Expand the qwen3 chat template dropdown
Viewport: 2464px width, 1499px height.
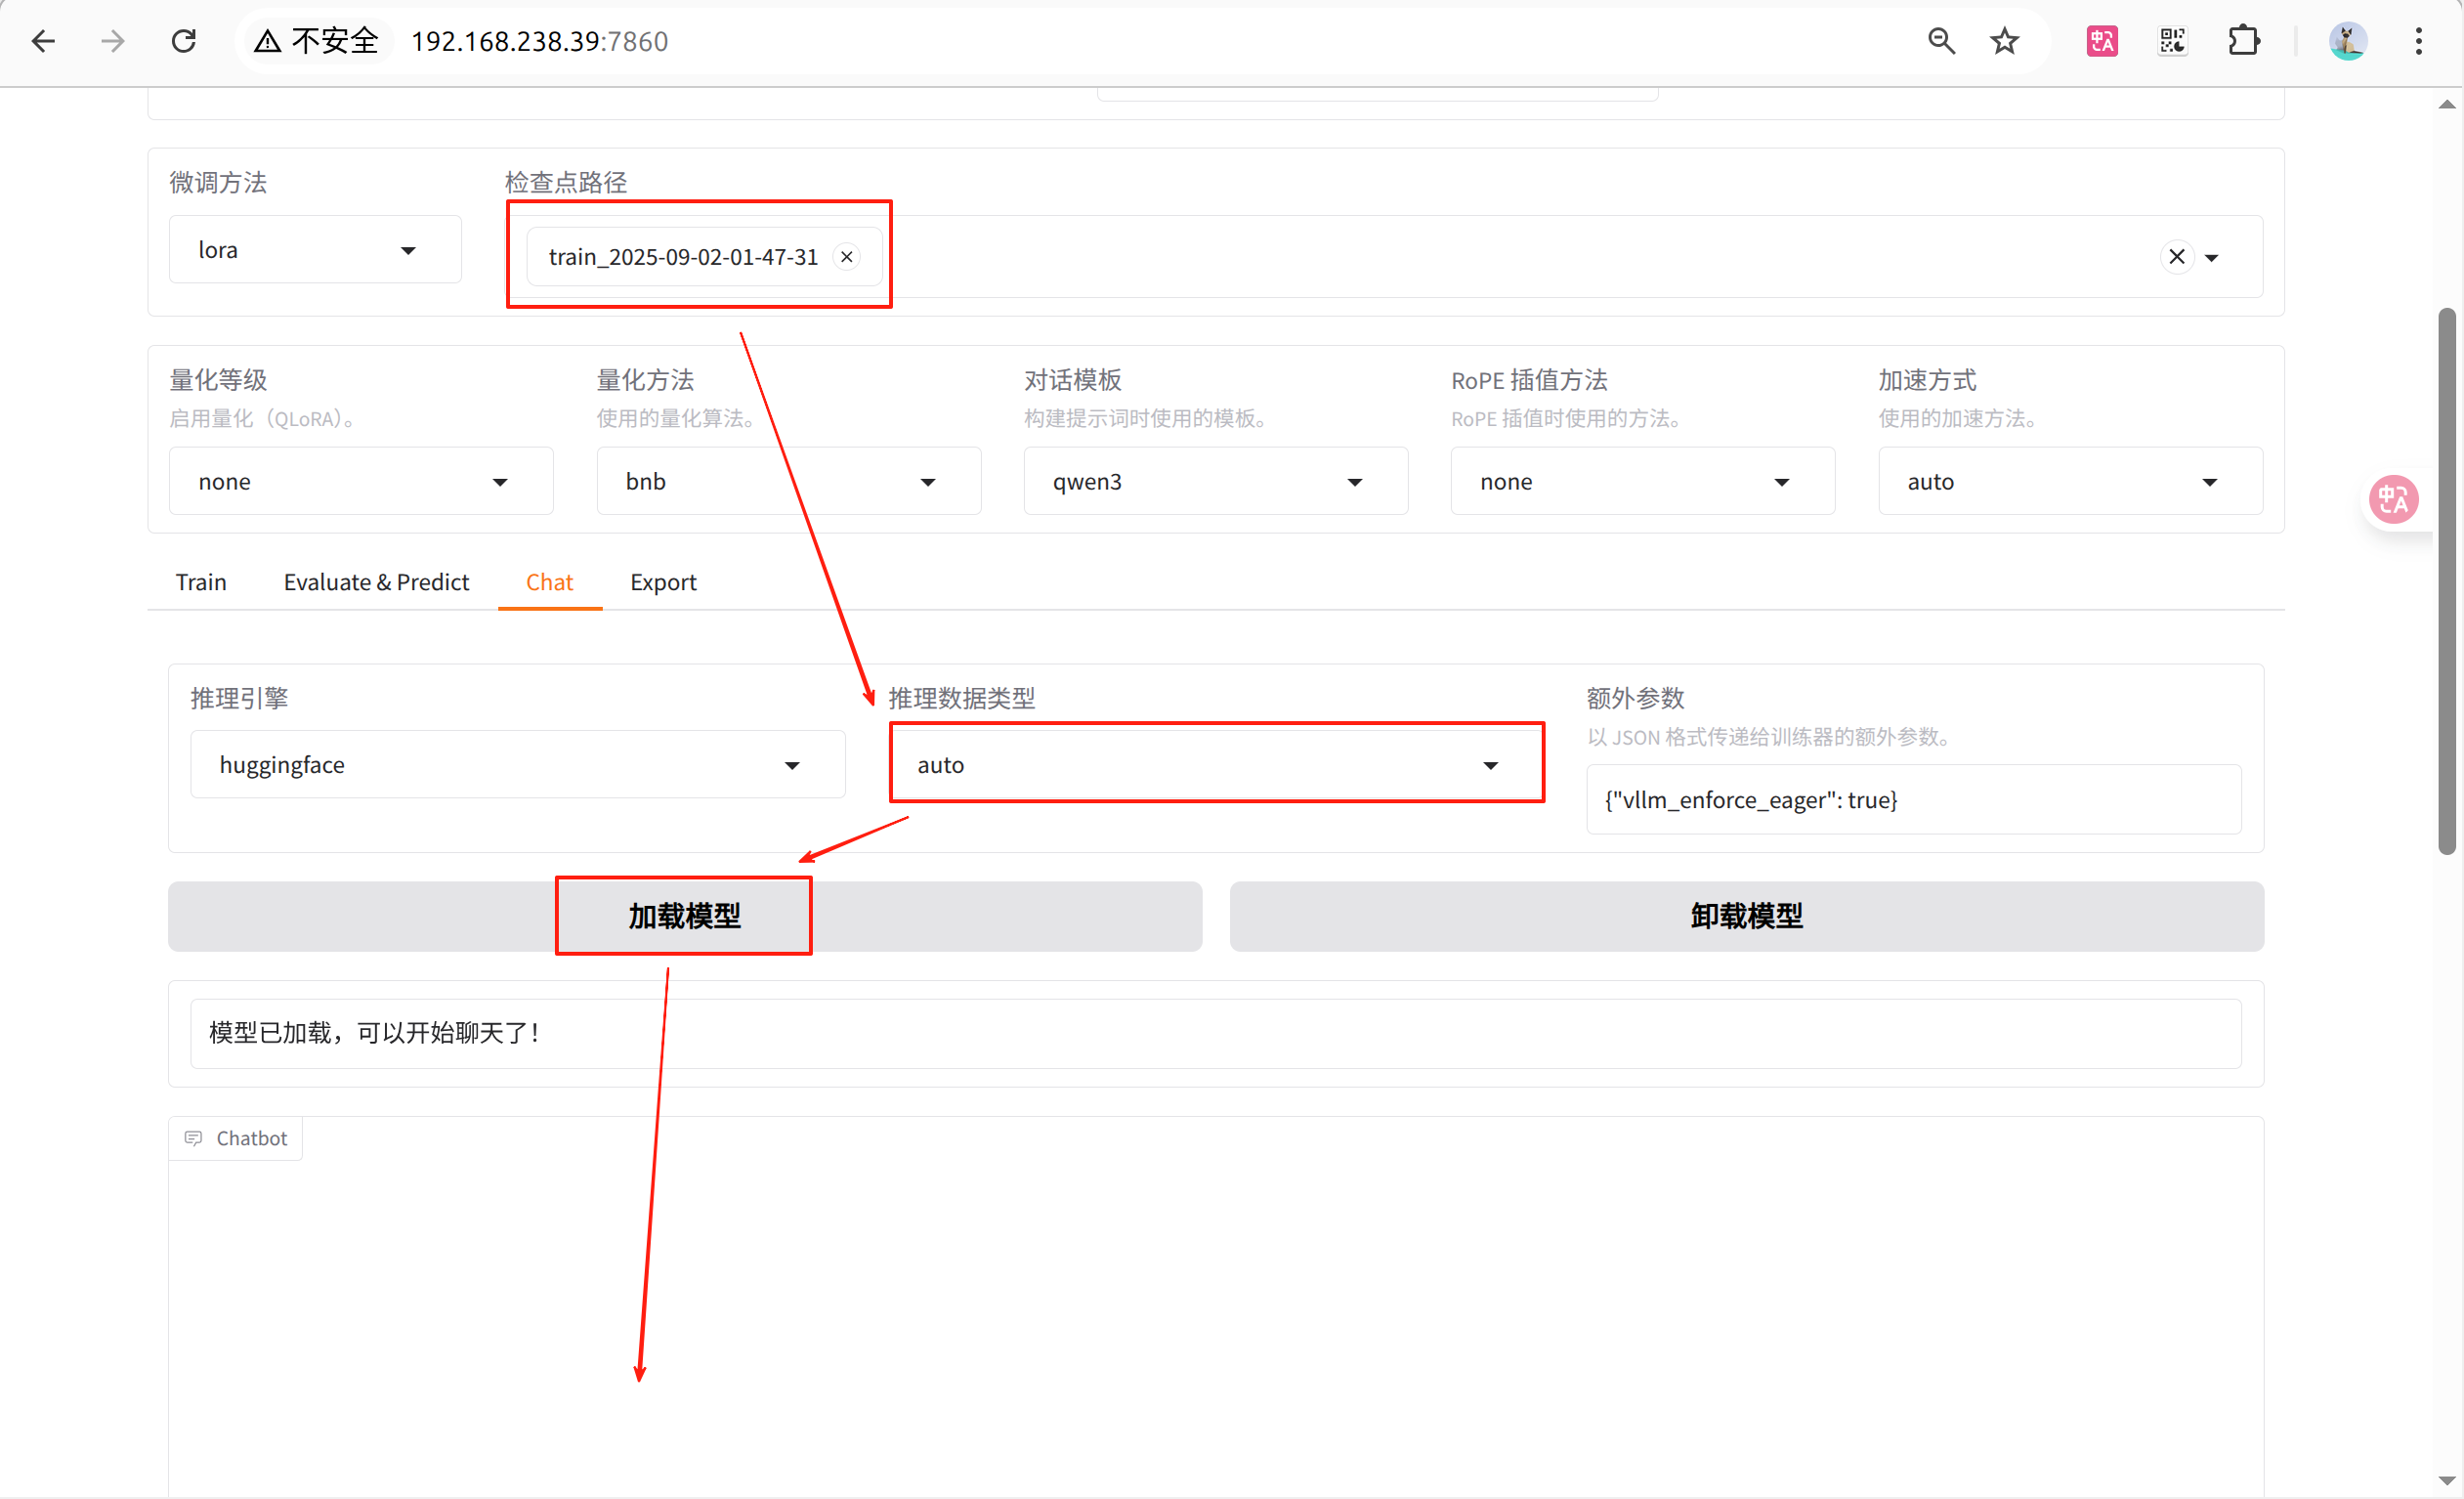pyautogui.click(x=1215, y=482)
